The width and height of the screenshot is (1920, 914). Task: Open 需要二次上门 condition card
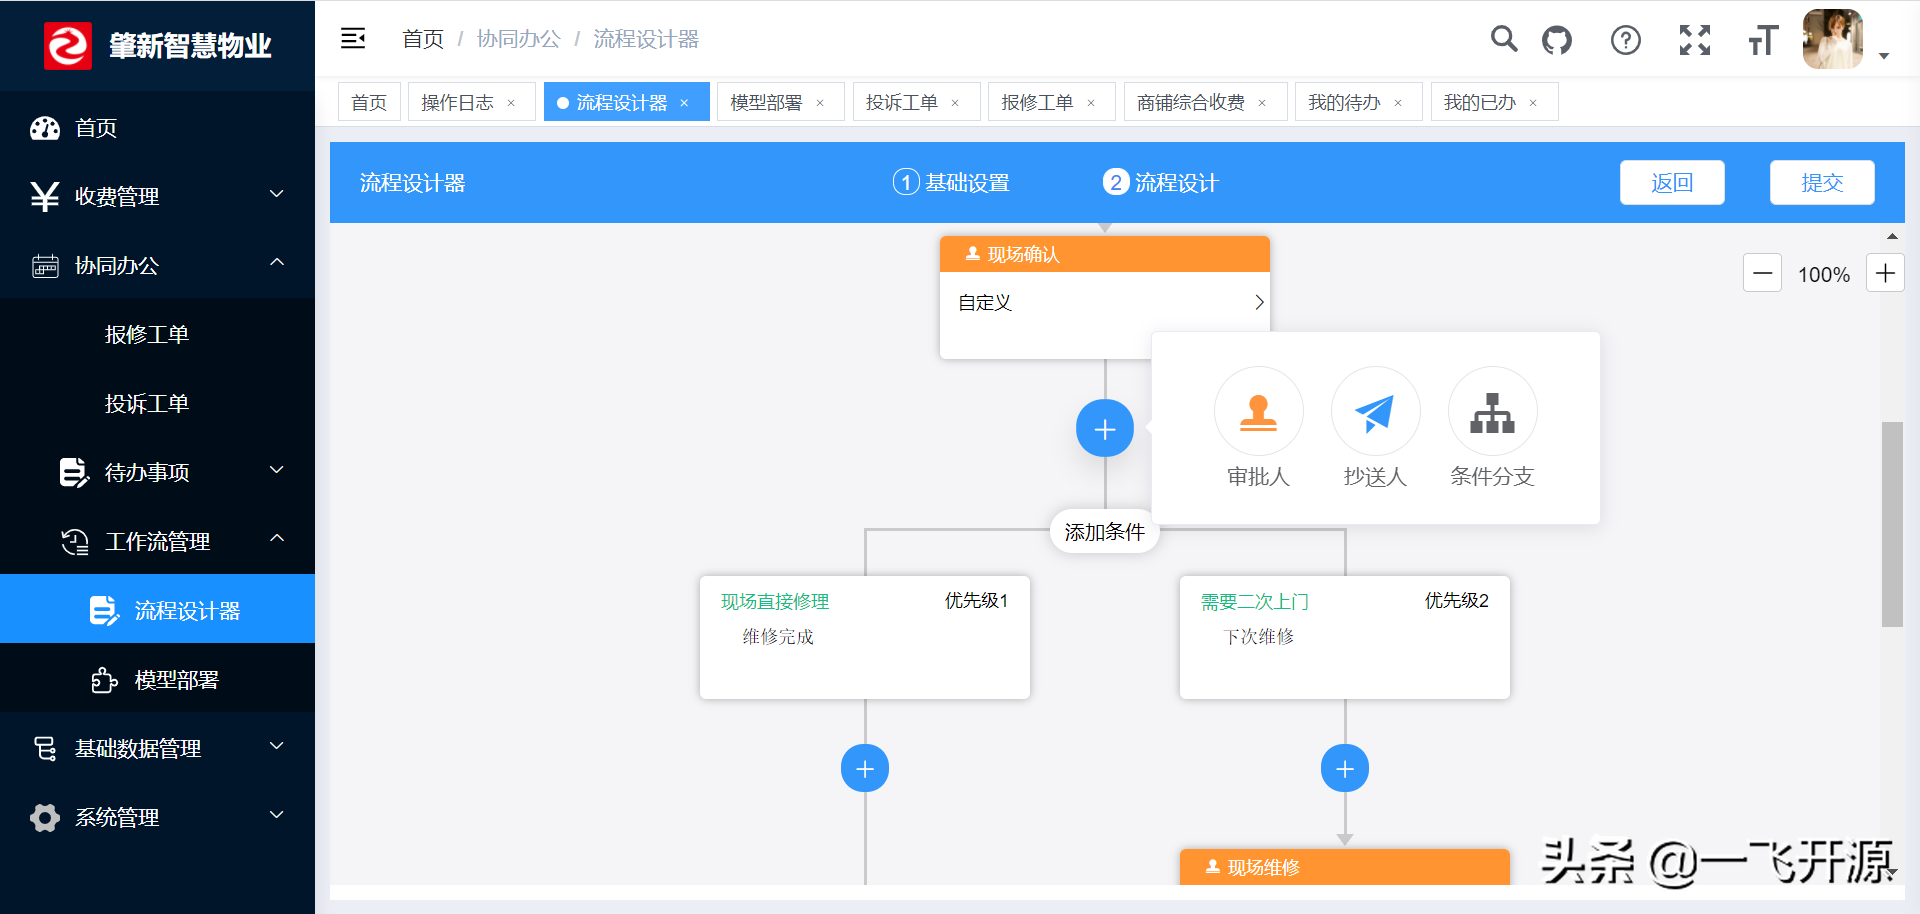(1345, 637)
